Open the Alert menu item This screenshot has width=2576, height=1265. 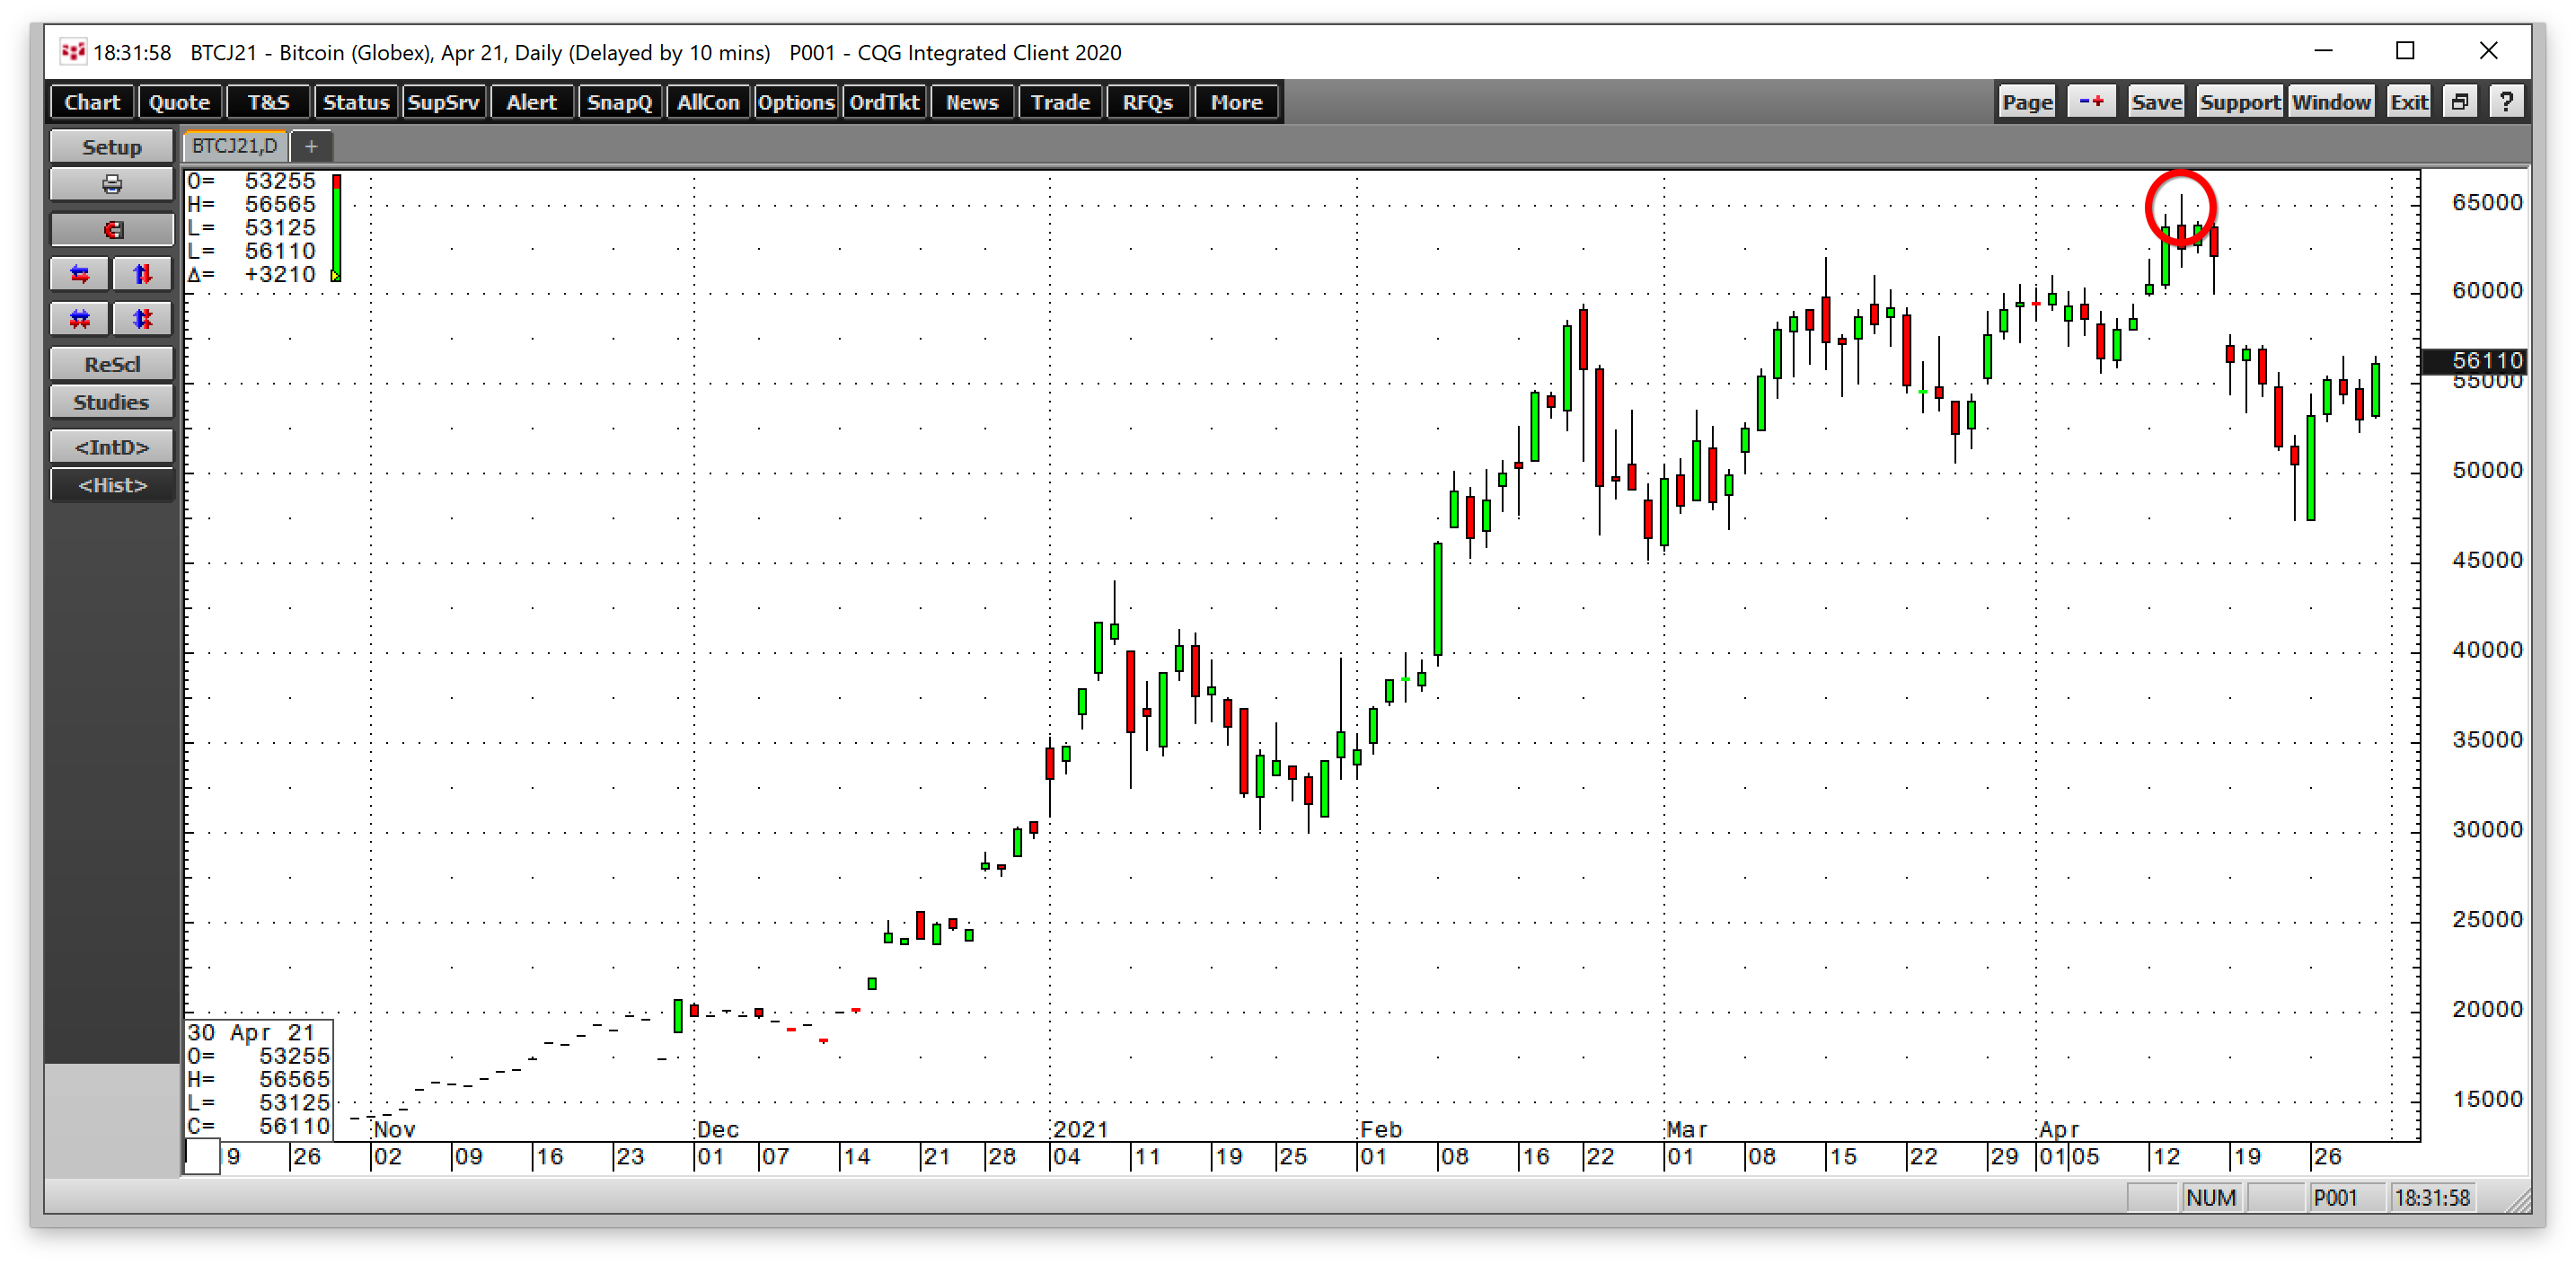pyautogui.click(x=532, y=102)
